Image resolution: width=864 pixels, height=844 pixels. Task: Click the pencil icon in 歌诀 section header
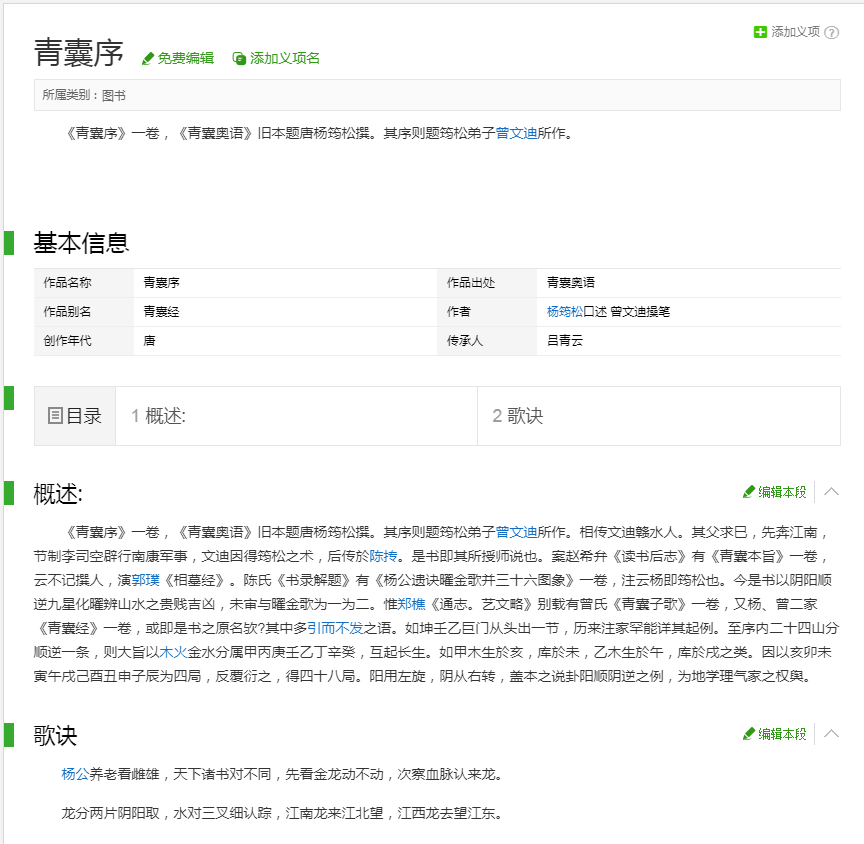748,734
